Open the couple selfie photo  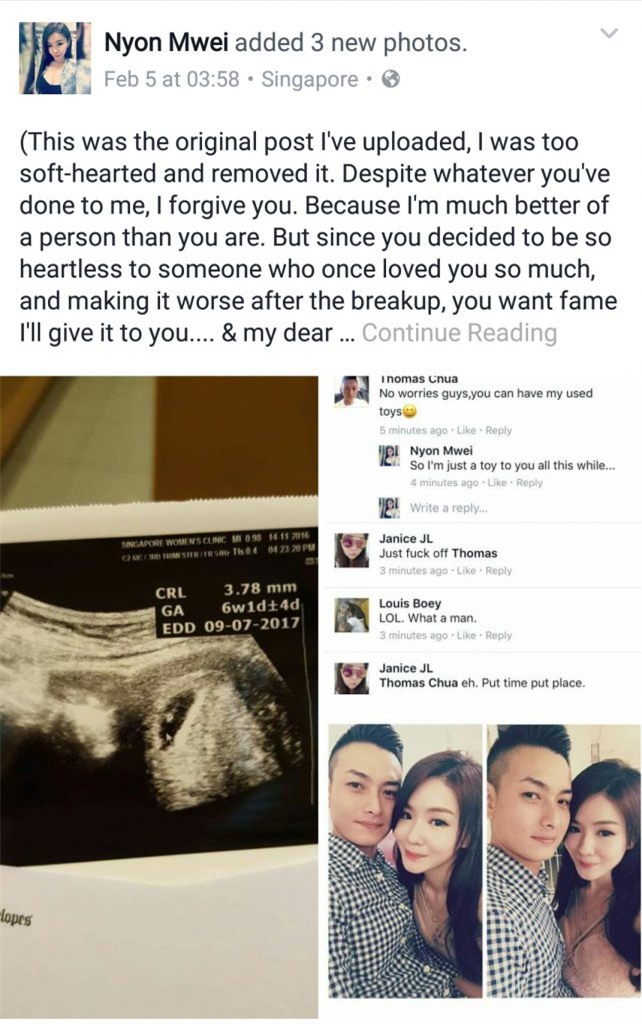(483, 861)
